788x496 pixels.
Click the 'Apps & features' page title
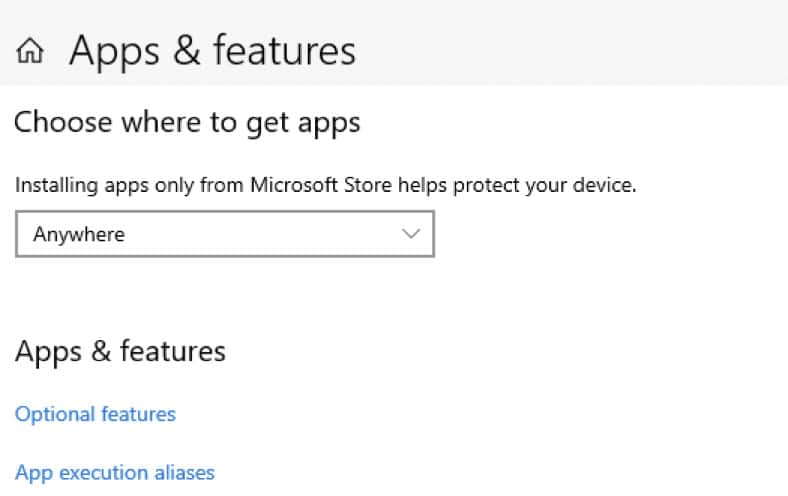click(x=213, y=51)
